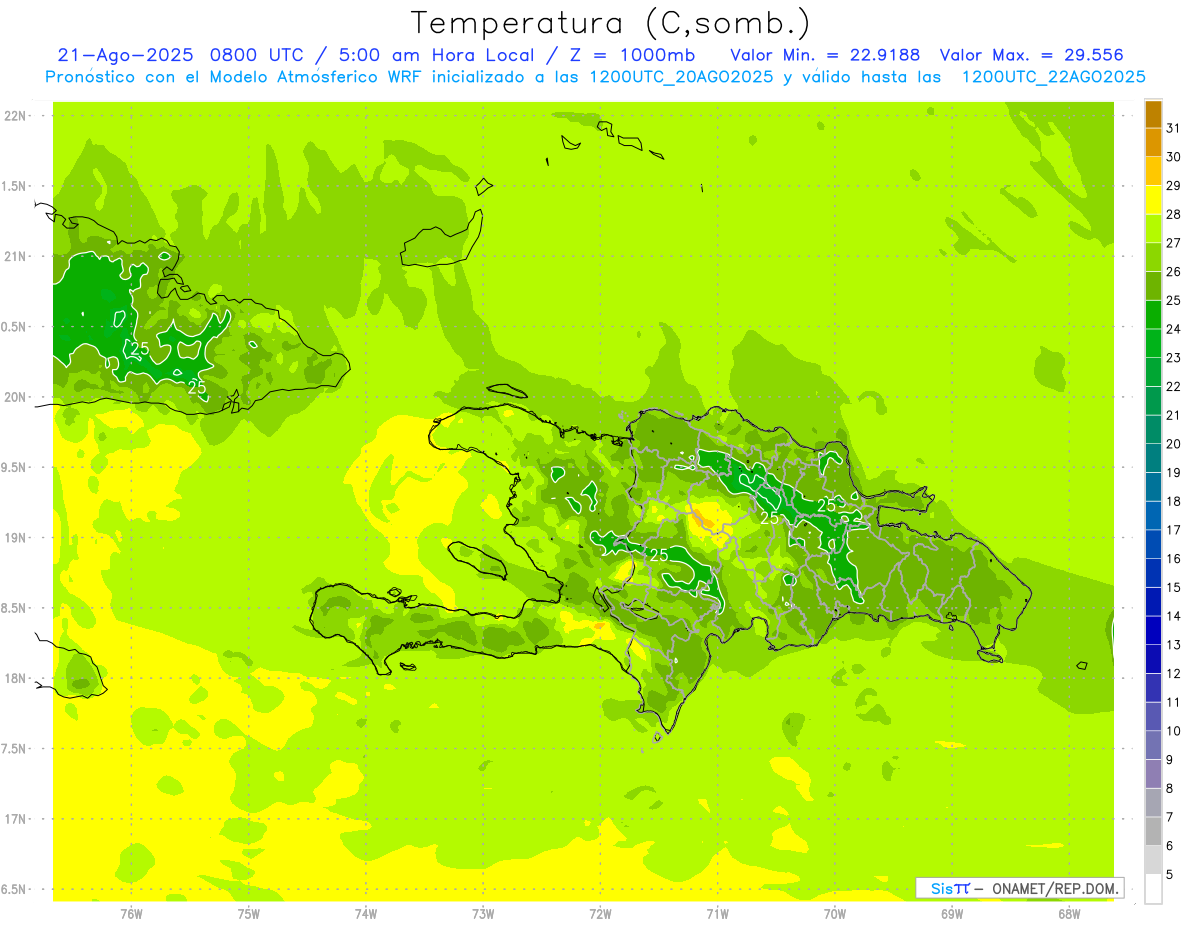This screenshot has height=927, width=1200.
Task: Select the legend color band between 24 and 25
Action: (1153, 315)
